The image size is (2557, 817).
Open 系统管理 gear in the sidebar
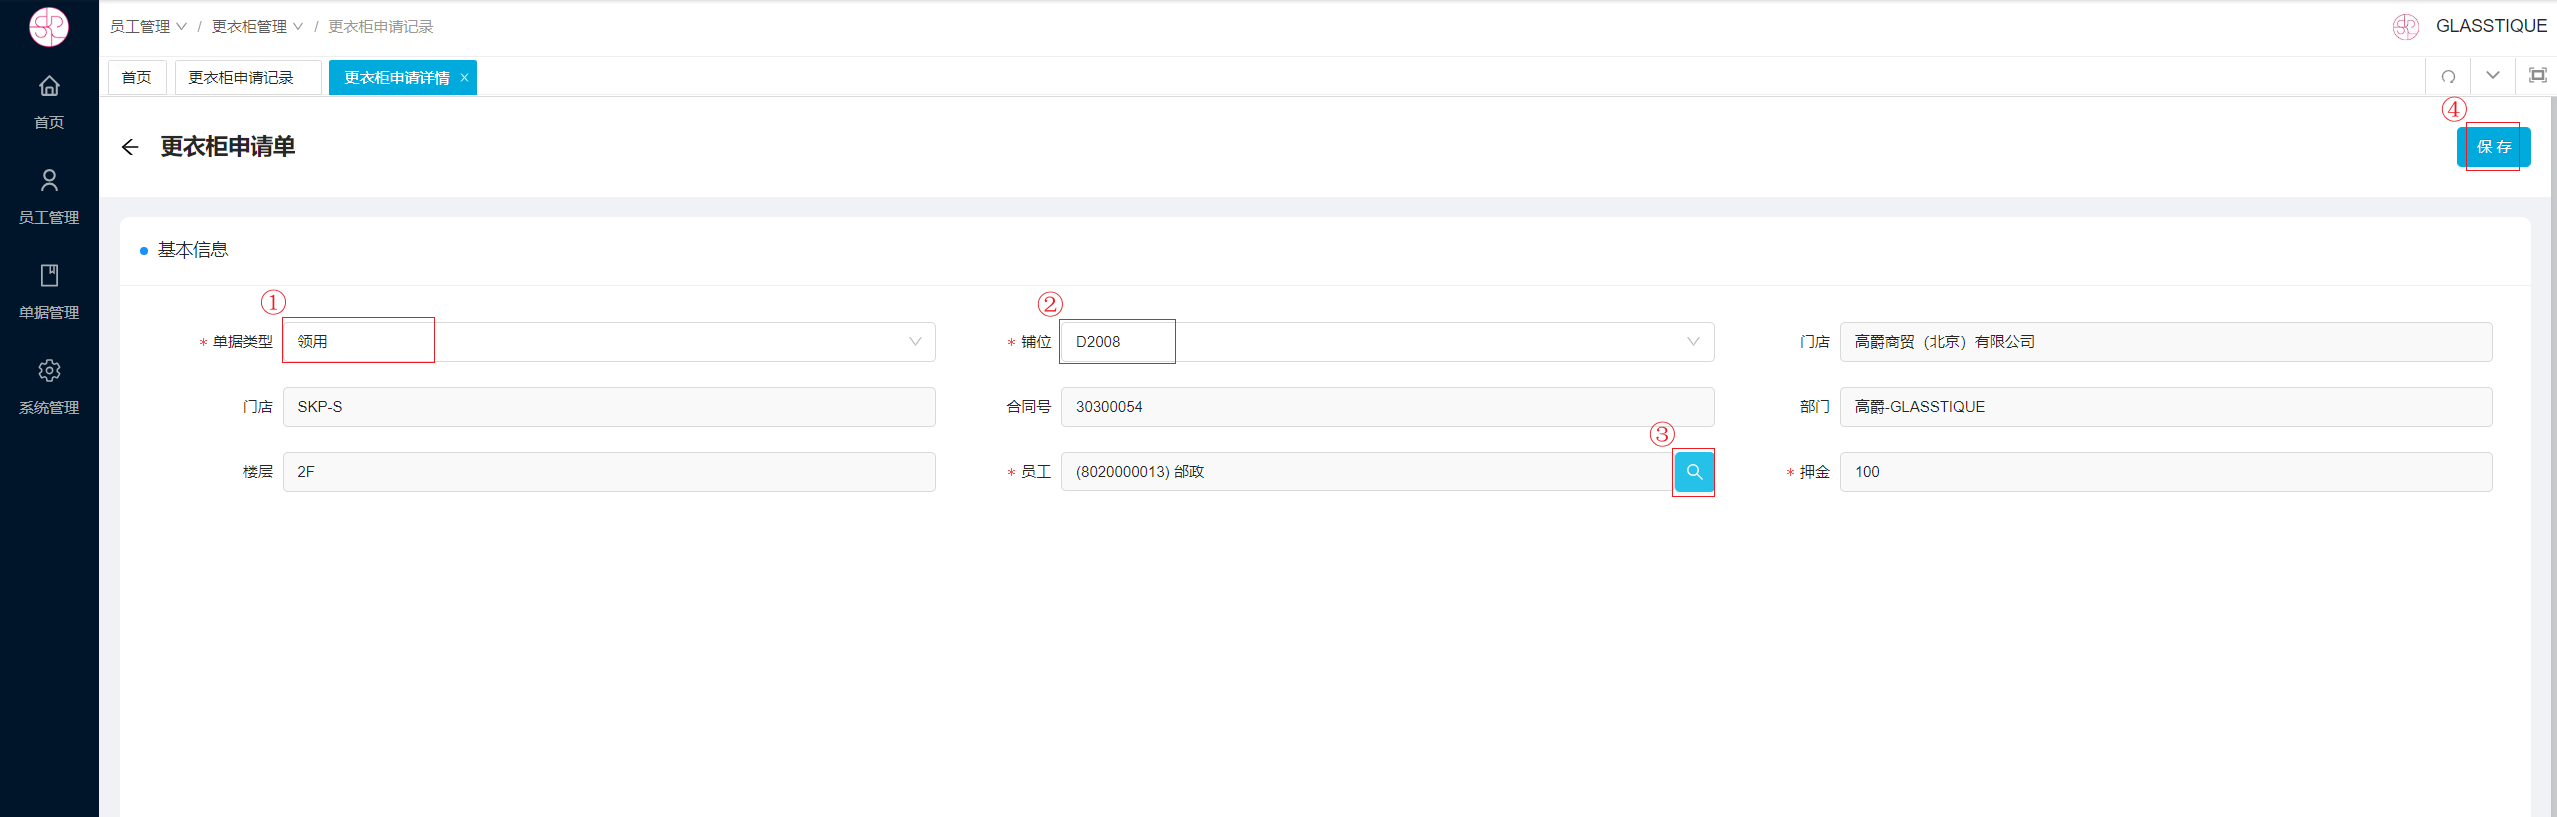click(49, 387)
